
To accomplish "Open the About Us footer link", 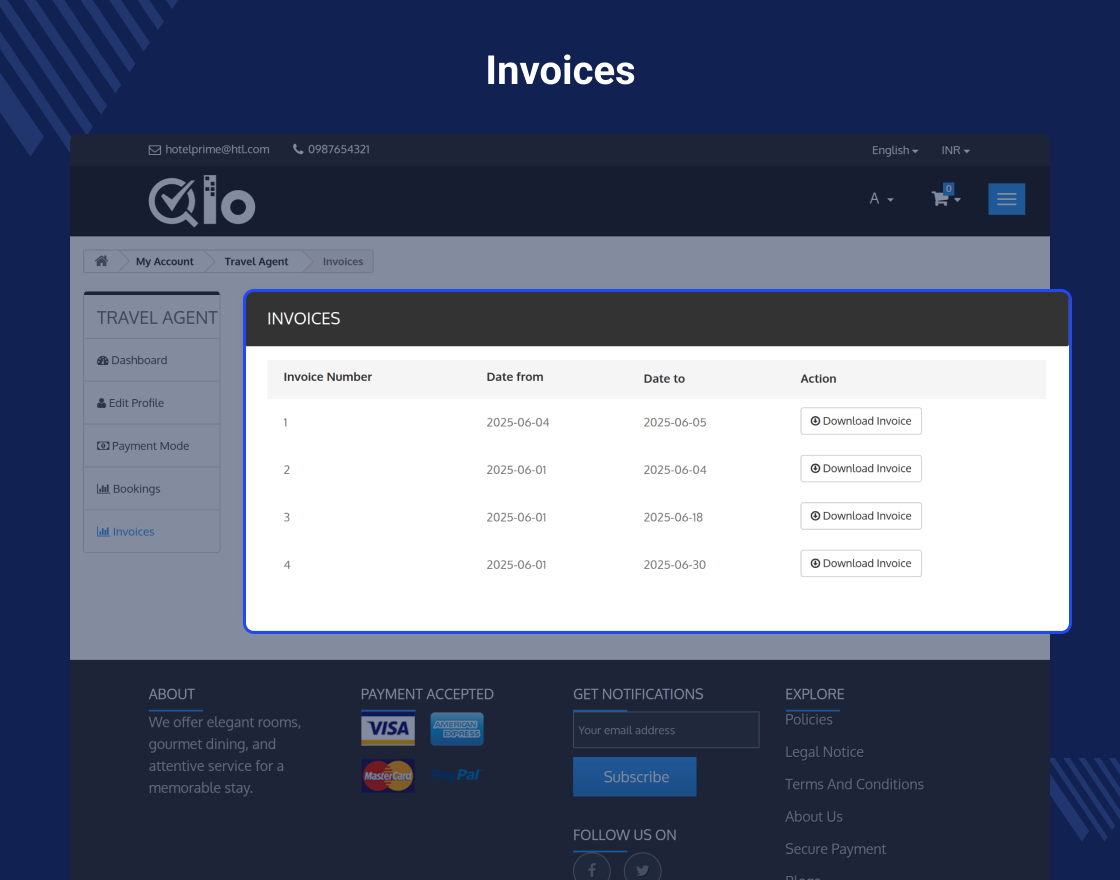I will [814, 816].
